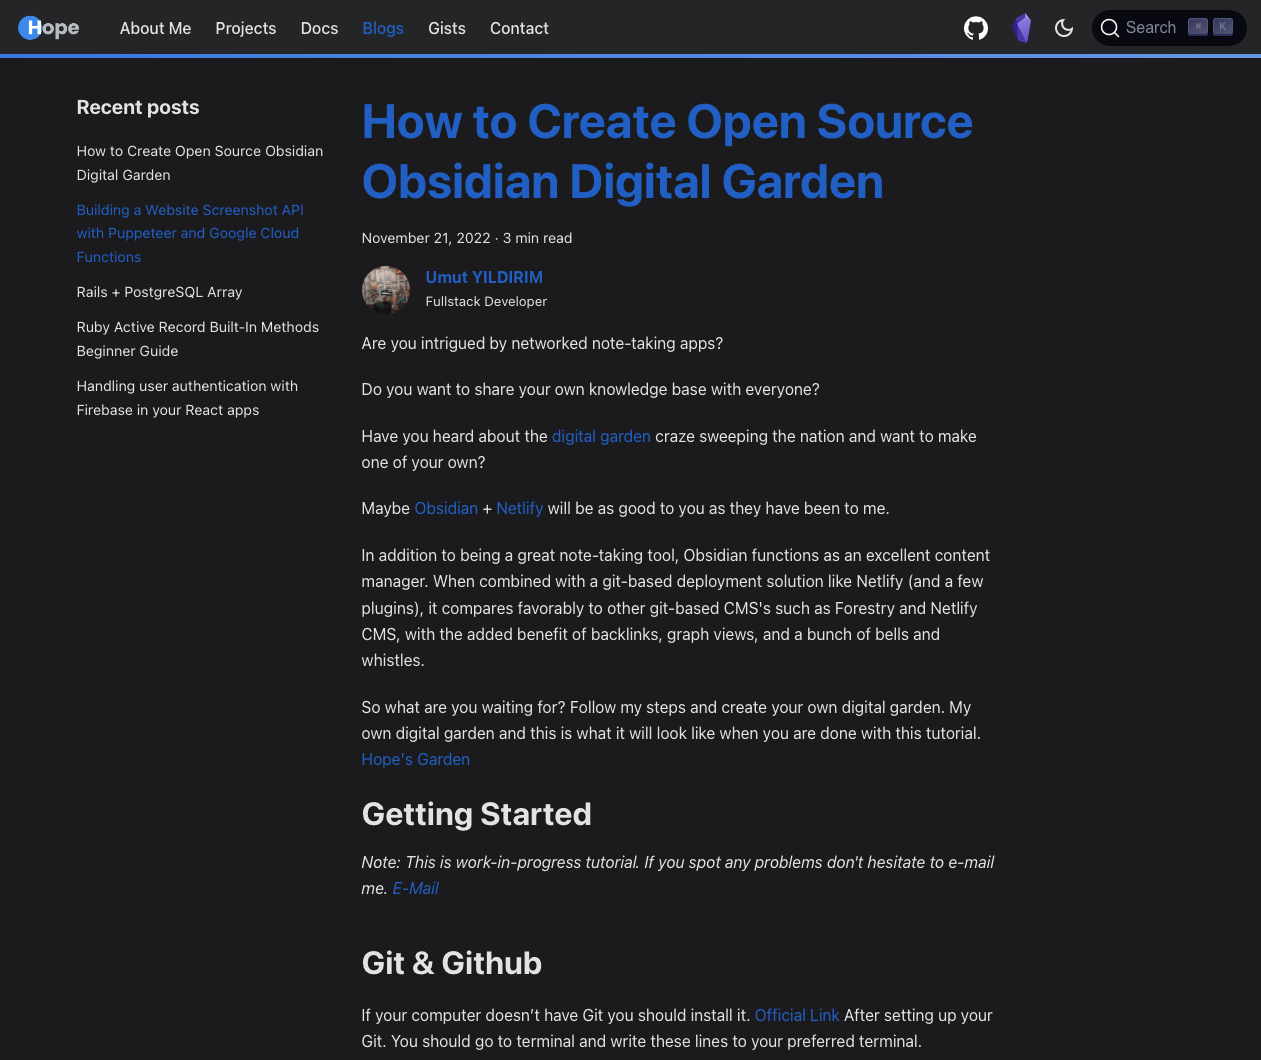Click the Fullstack Developer subtitle

[486, 301]
